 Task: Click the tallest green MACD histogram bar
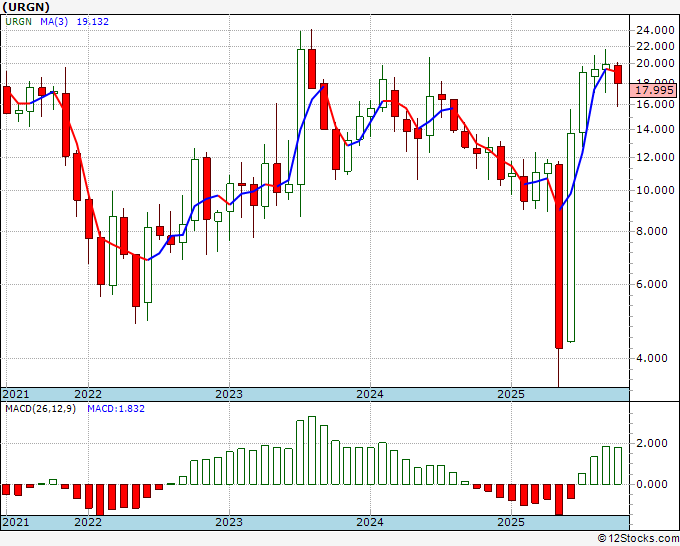[x=312, y=451]
